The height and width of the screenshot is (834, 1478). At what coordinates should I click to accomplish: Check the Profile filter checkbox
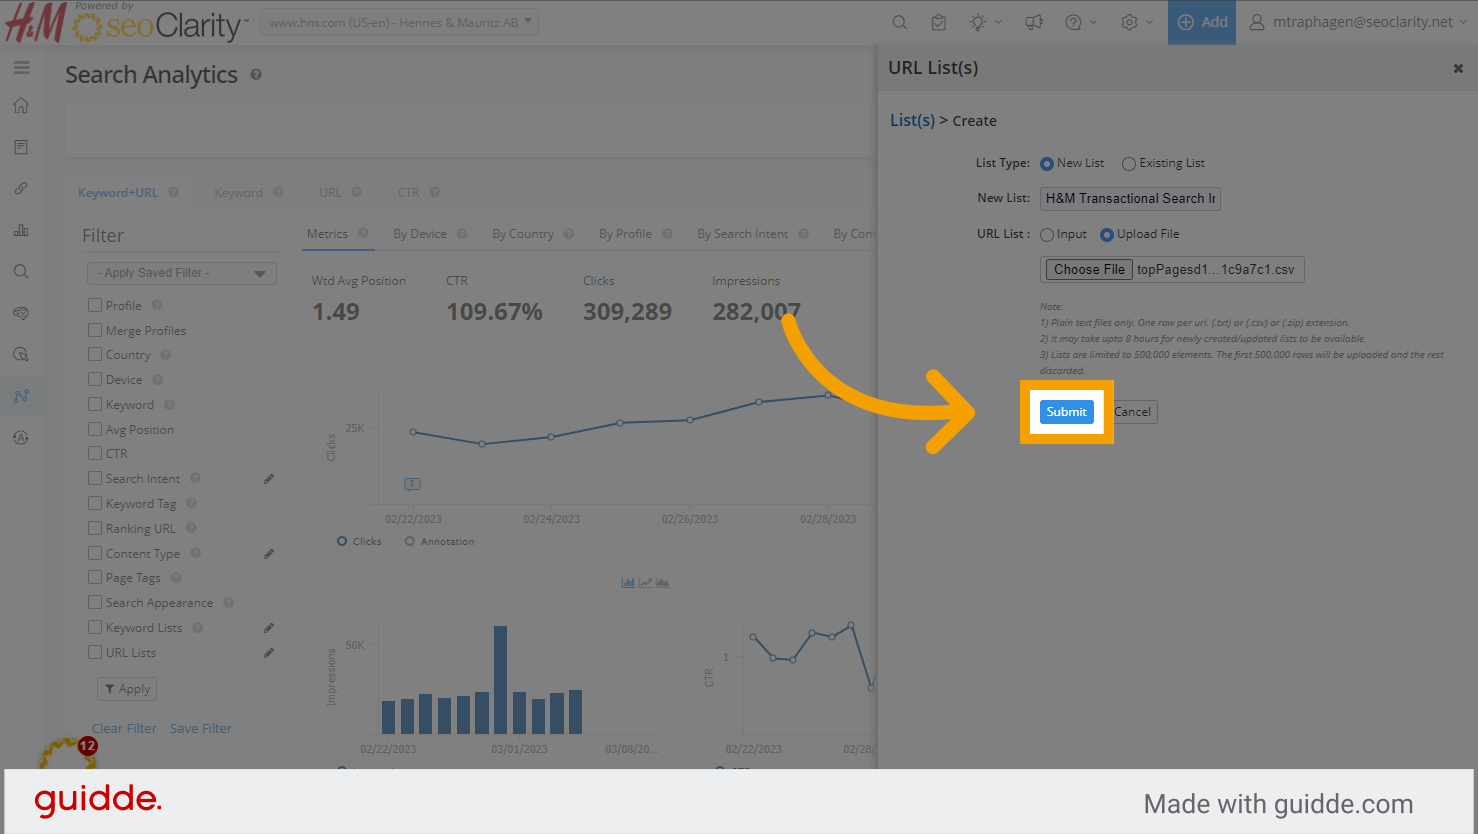click(x=95, y=305)
